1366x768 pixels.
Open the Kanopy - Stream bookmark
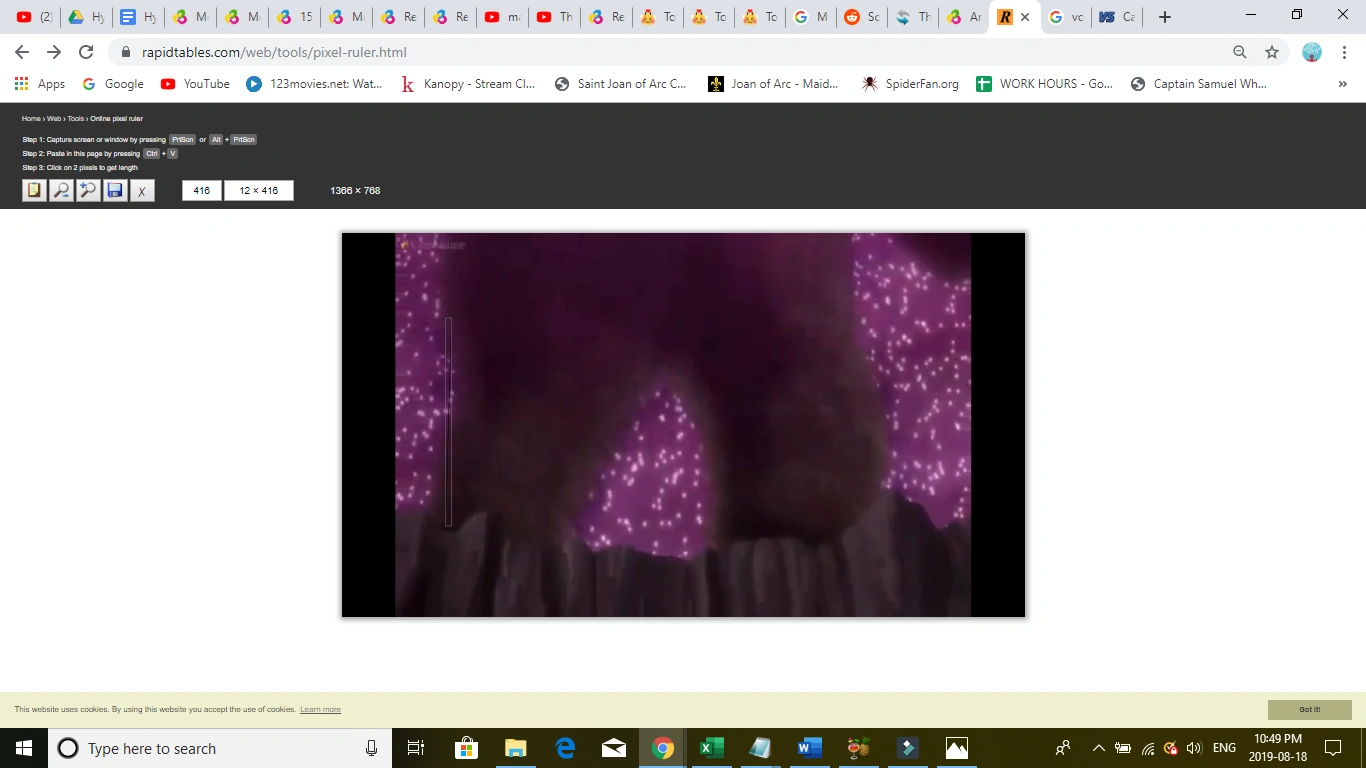click(468, 84)
